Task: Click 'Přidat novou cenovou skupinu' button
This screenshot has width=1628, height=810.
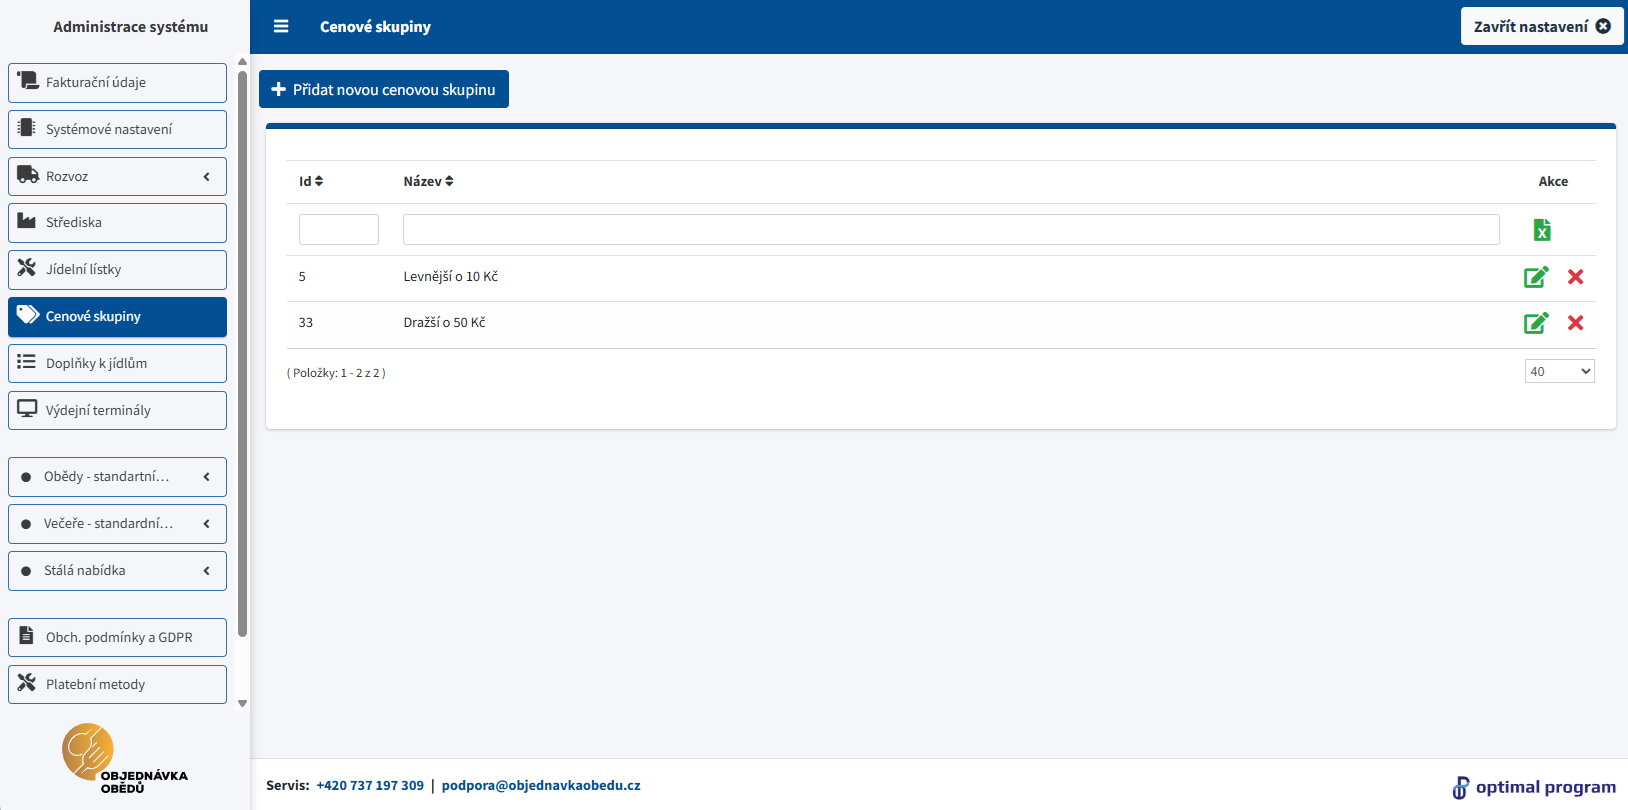Action: (x=384, y=89)
